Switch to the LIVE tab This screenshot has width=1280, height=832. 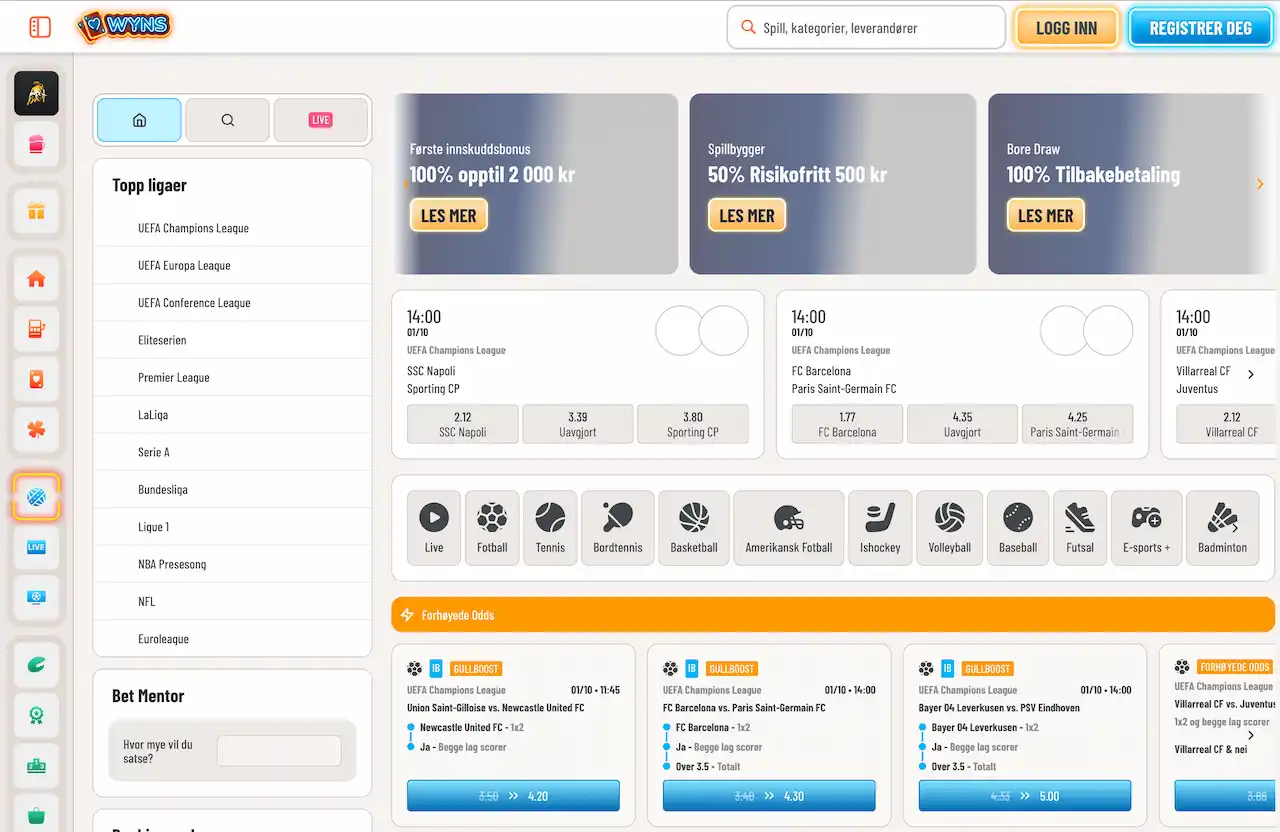pos(320,120)
